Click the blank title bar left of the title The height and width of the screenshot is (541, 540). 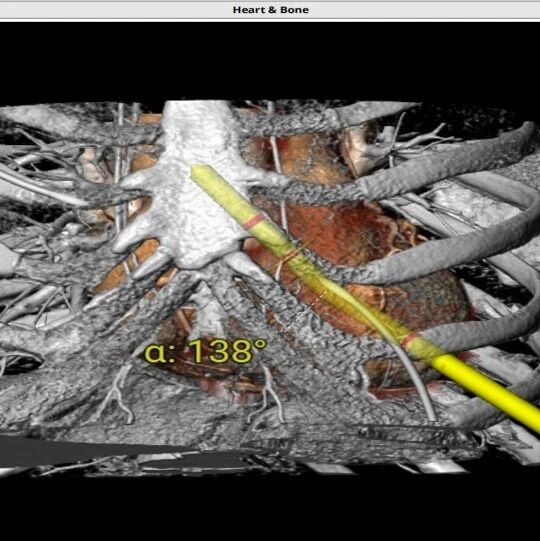click(114, 10)
